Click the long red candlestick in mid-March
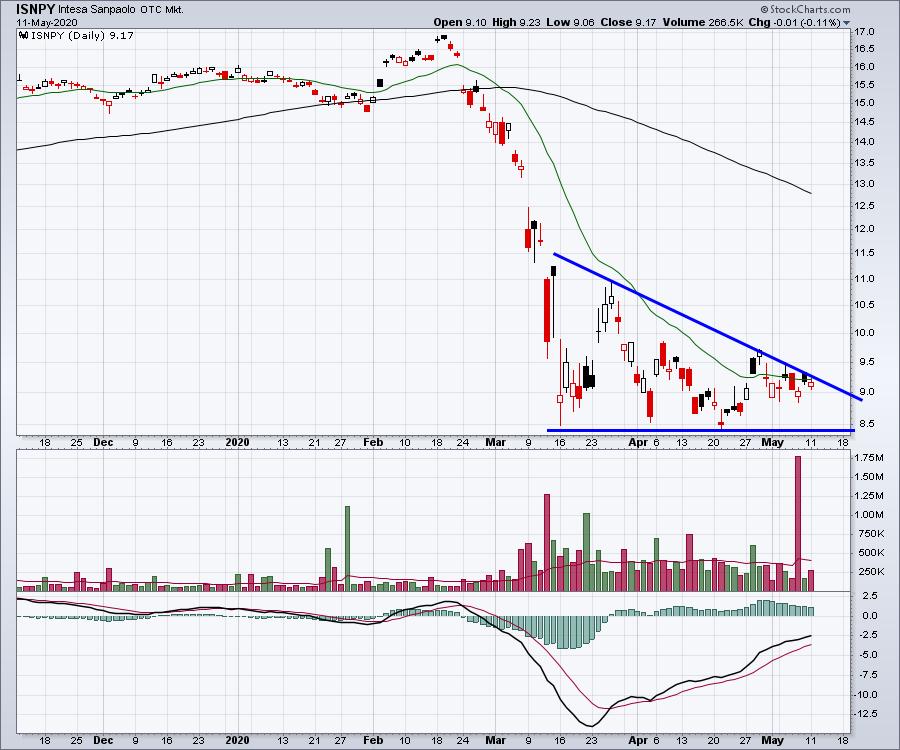Screen dimensions: 900x750 click(547, 310)
